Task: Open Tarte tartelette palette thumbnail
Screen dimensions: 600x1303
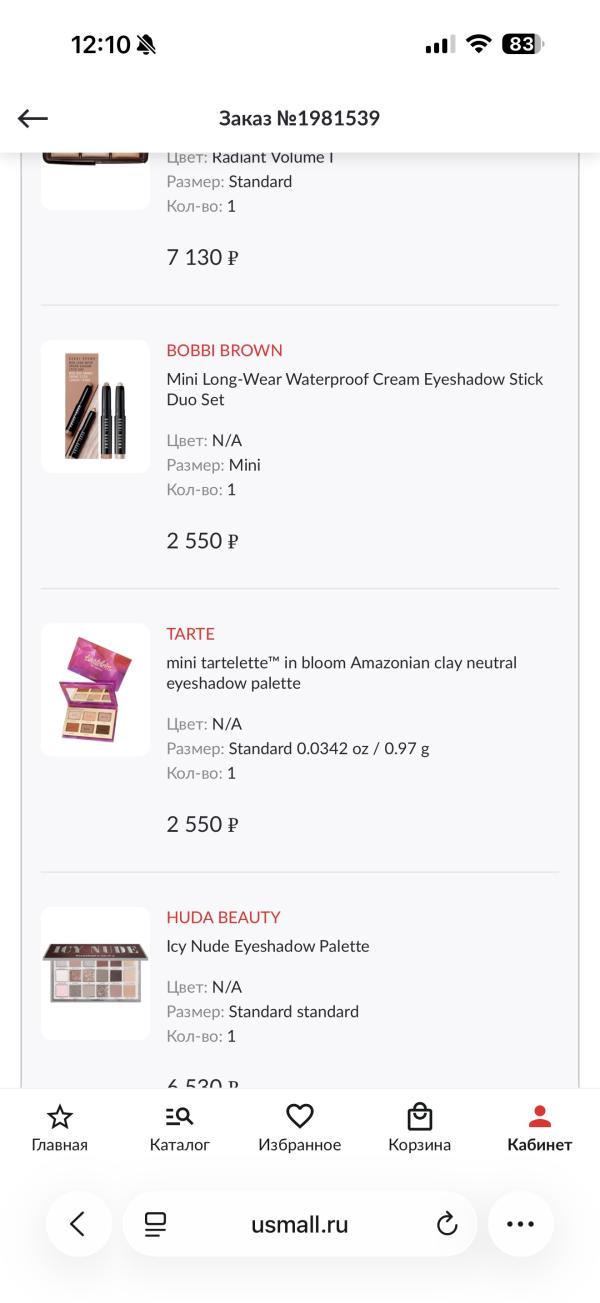Action: coord(96,690)
